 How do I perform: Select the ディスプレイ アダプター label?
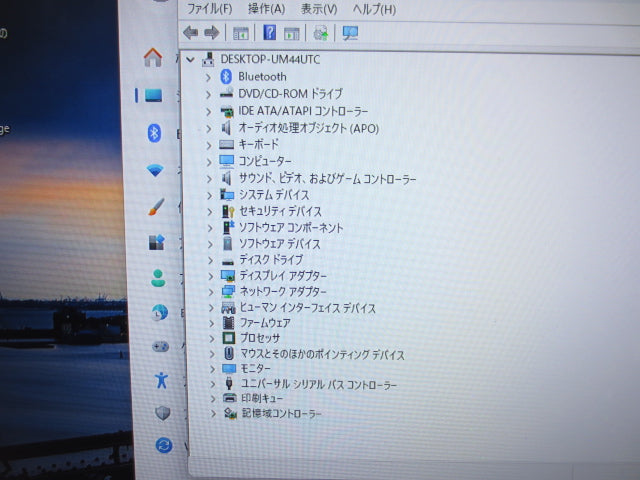point(283,276)
